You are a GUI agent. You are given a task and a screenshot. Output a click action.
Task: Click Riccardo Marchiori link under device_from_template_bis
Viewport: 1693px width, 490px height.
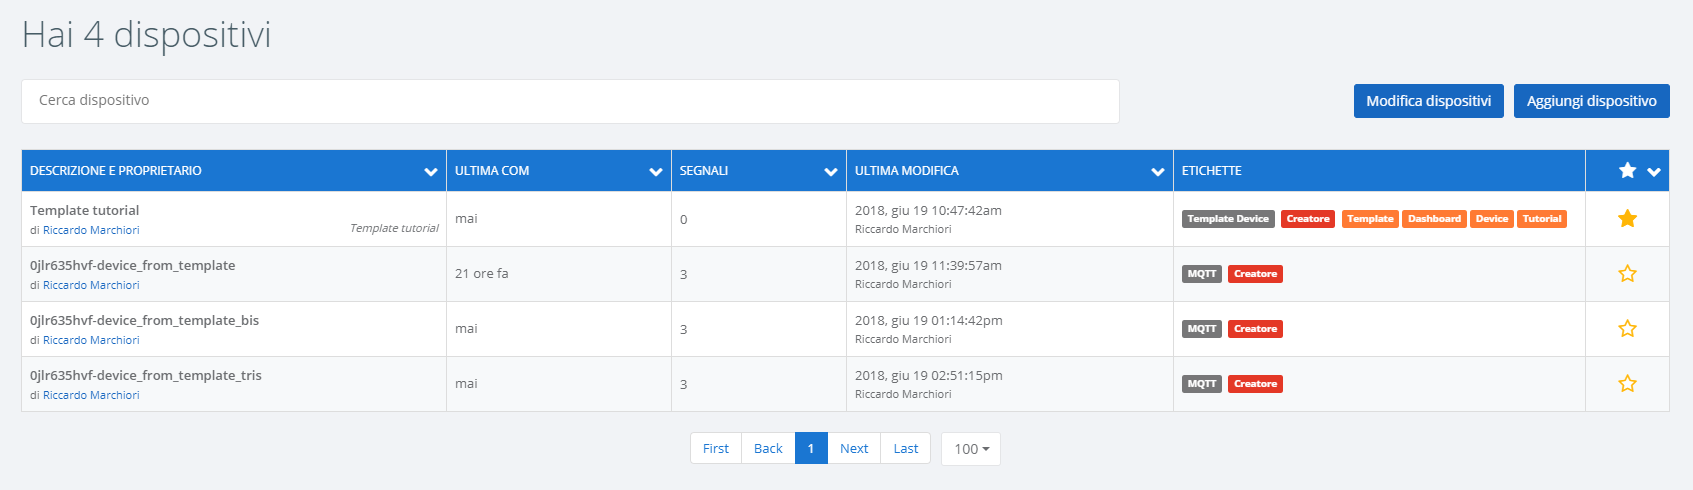91,340
